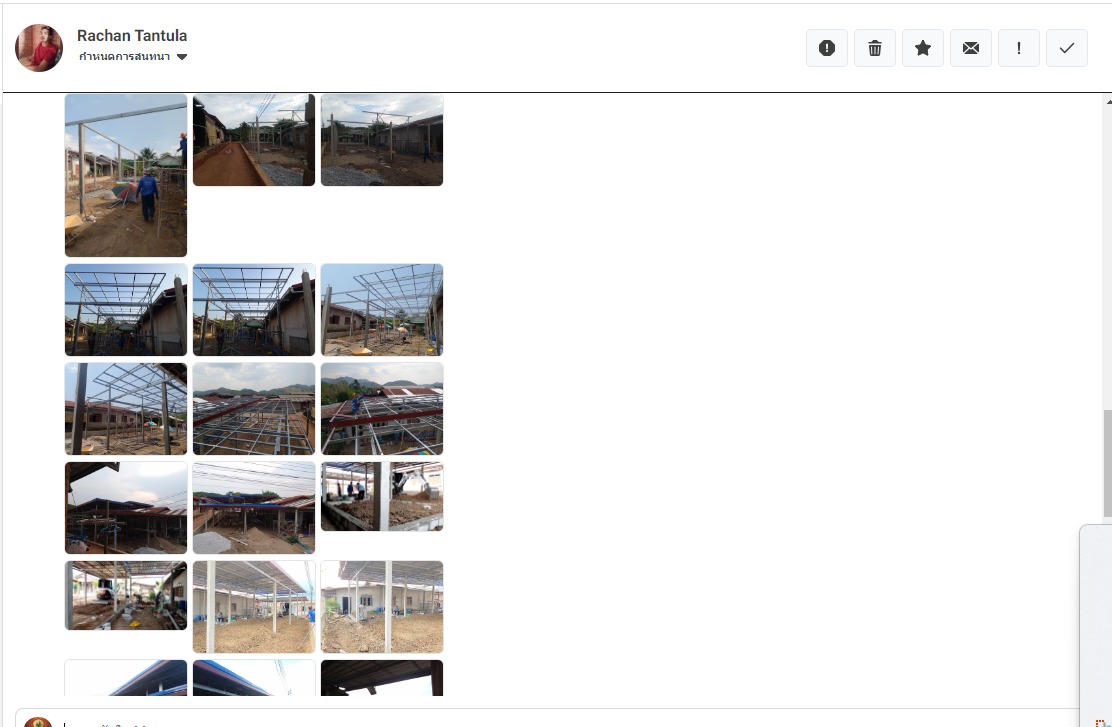The width and height of the screenshot is (1112, 727).
Task: View the first steel roof frame photo
Action: point(126,310)
